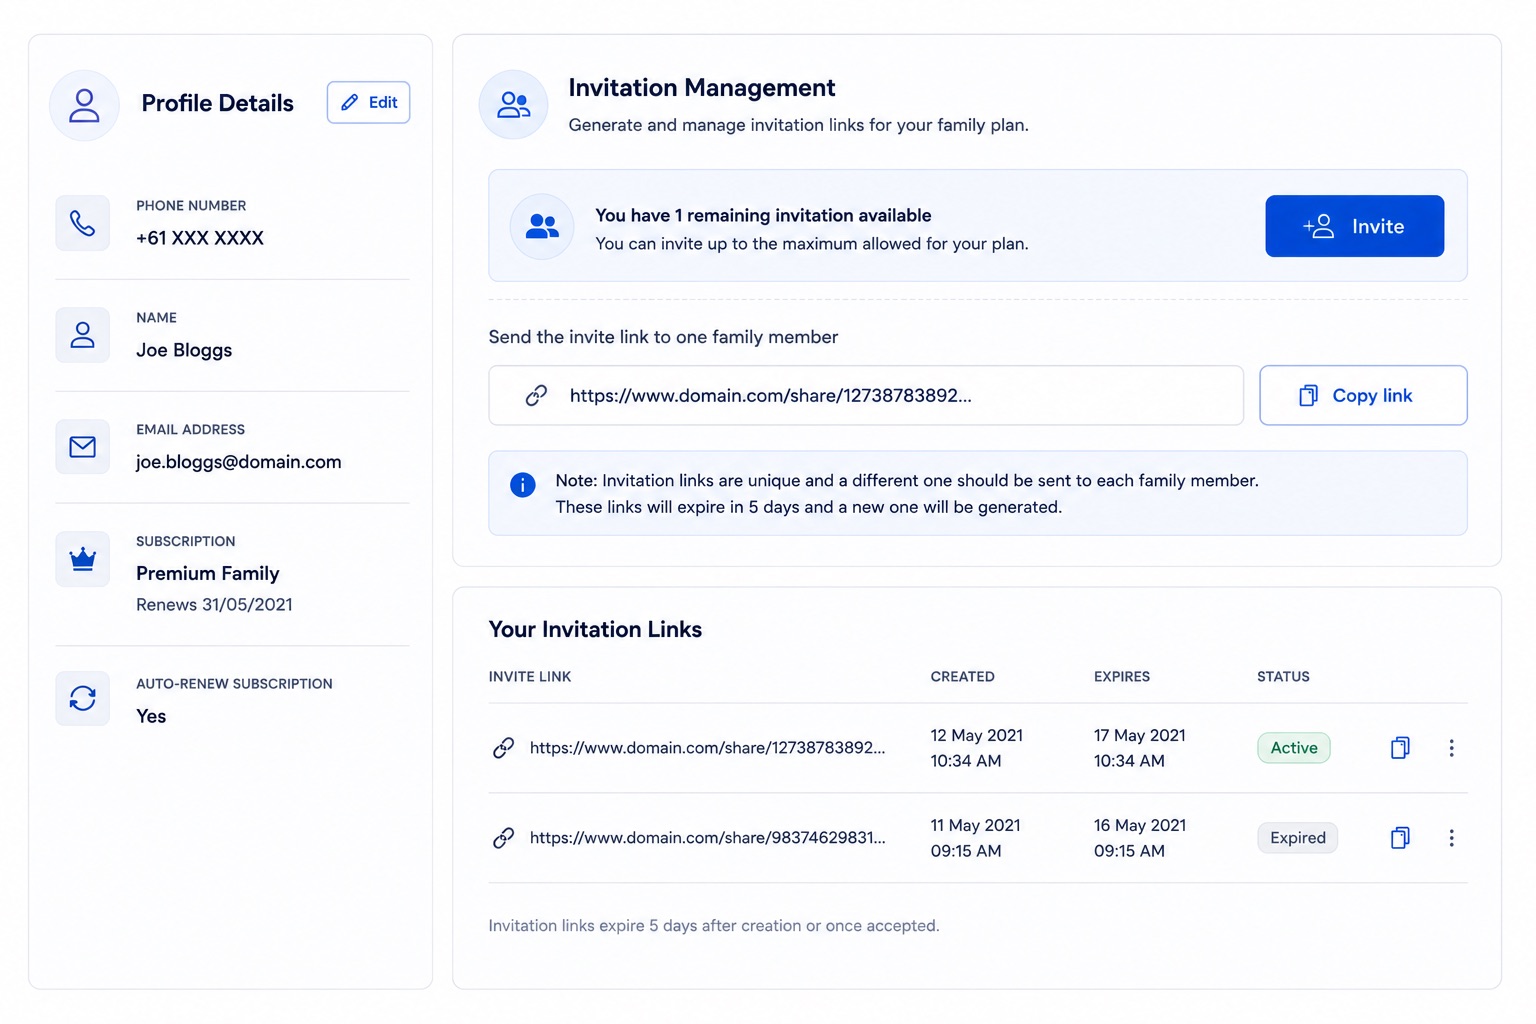Click the INVITE LINK column header

coord(530,677)
